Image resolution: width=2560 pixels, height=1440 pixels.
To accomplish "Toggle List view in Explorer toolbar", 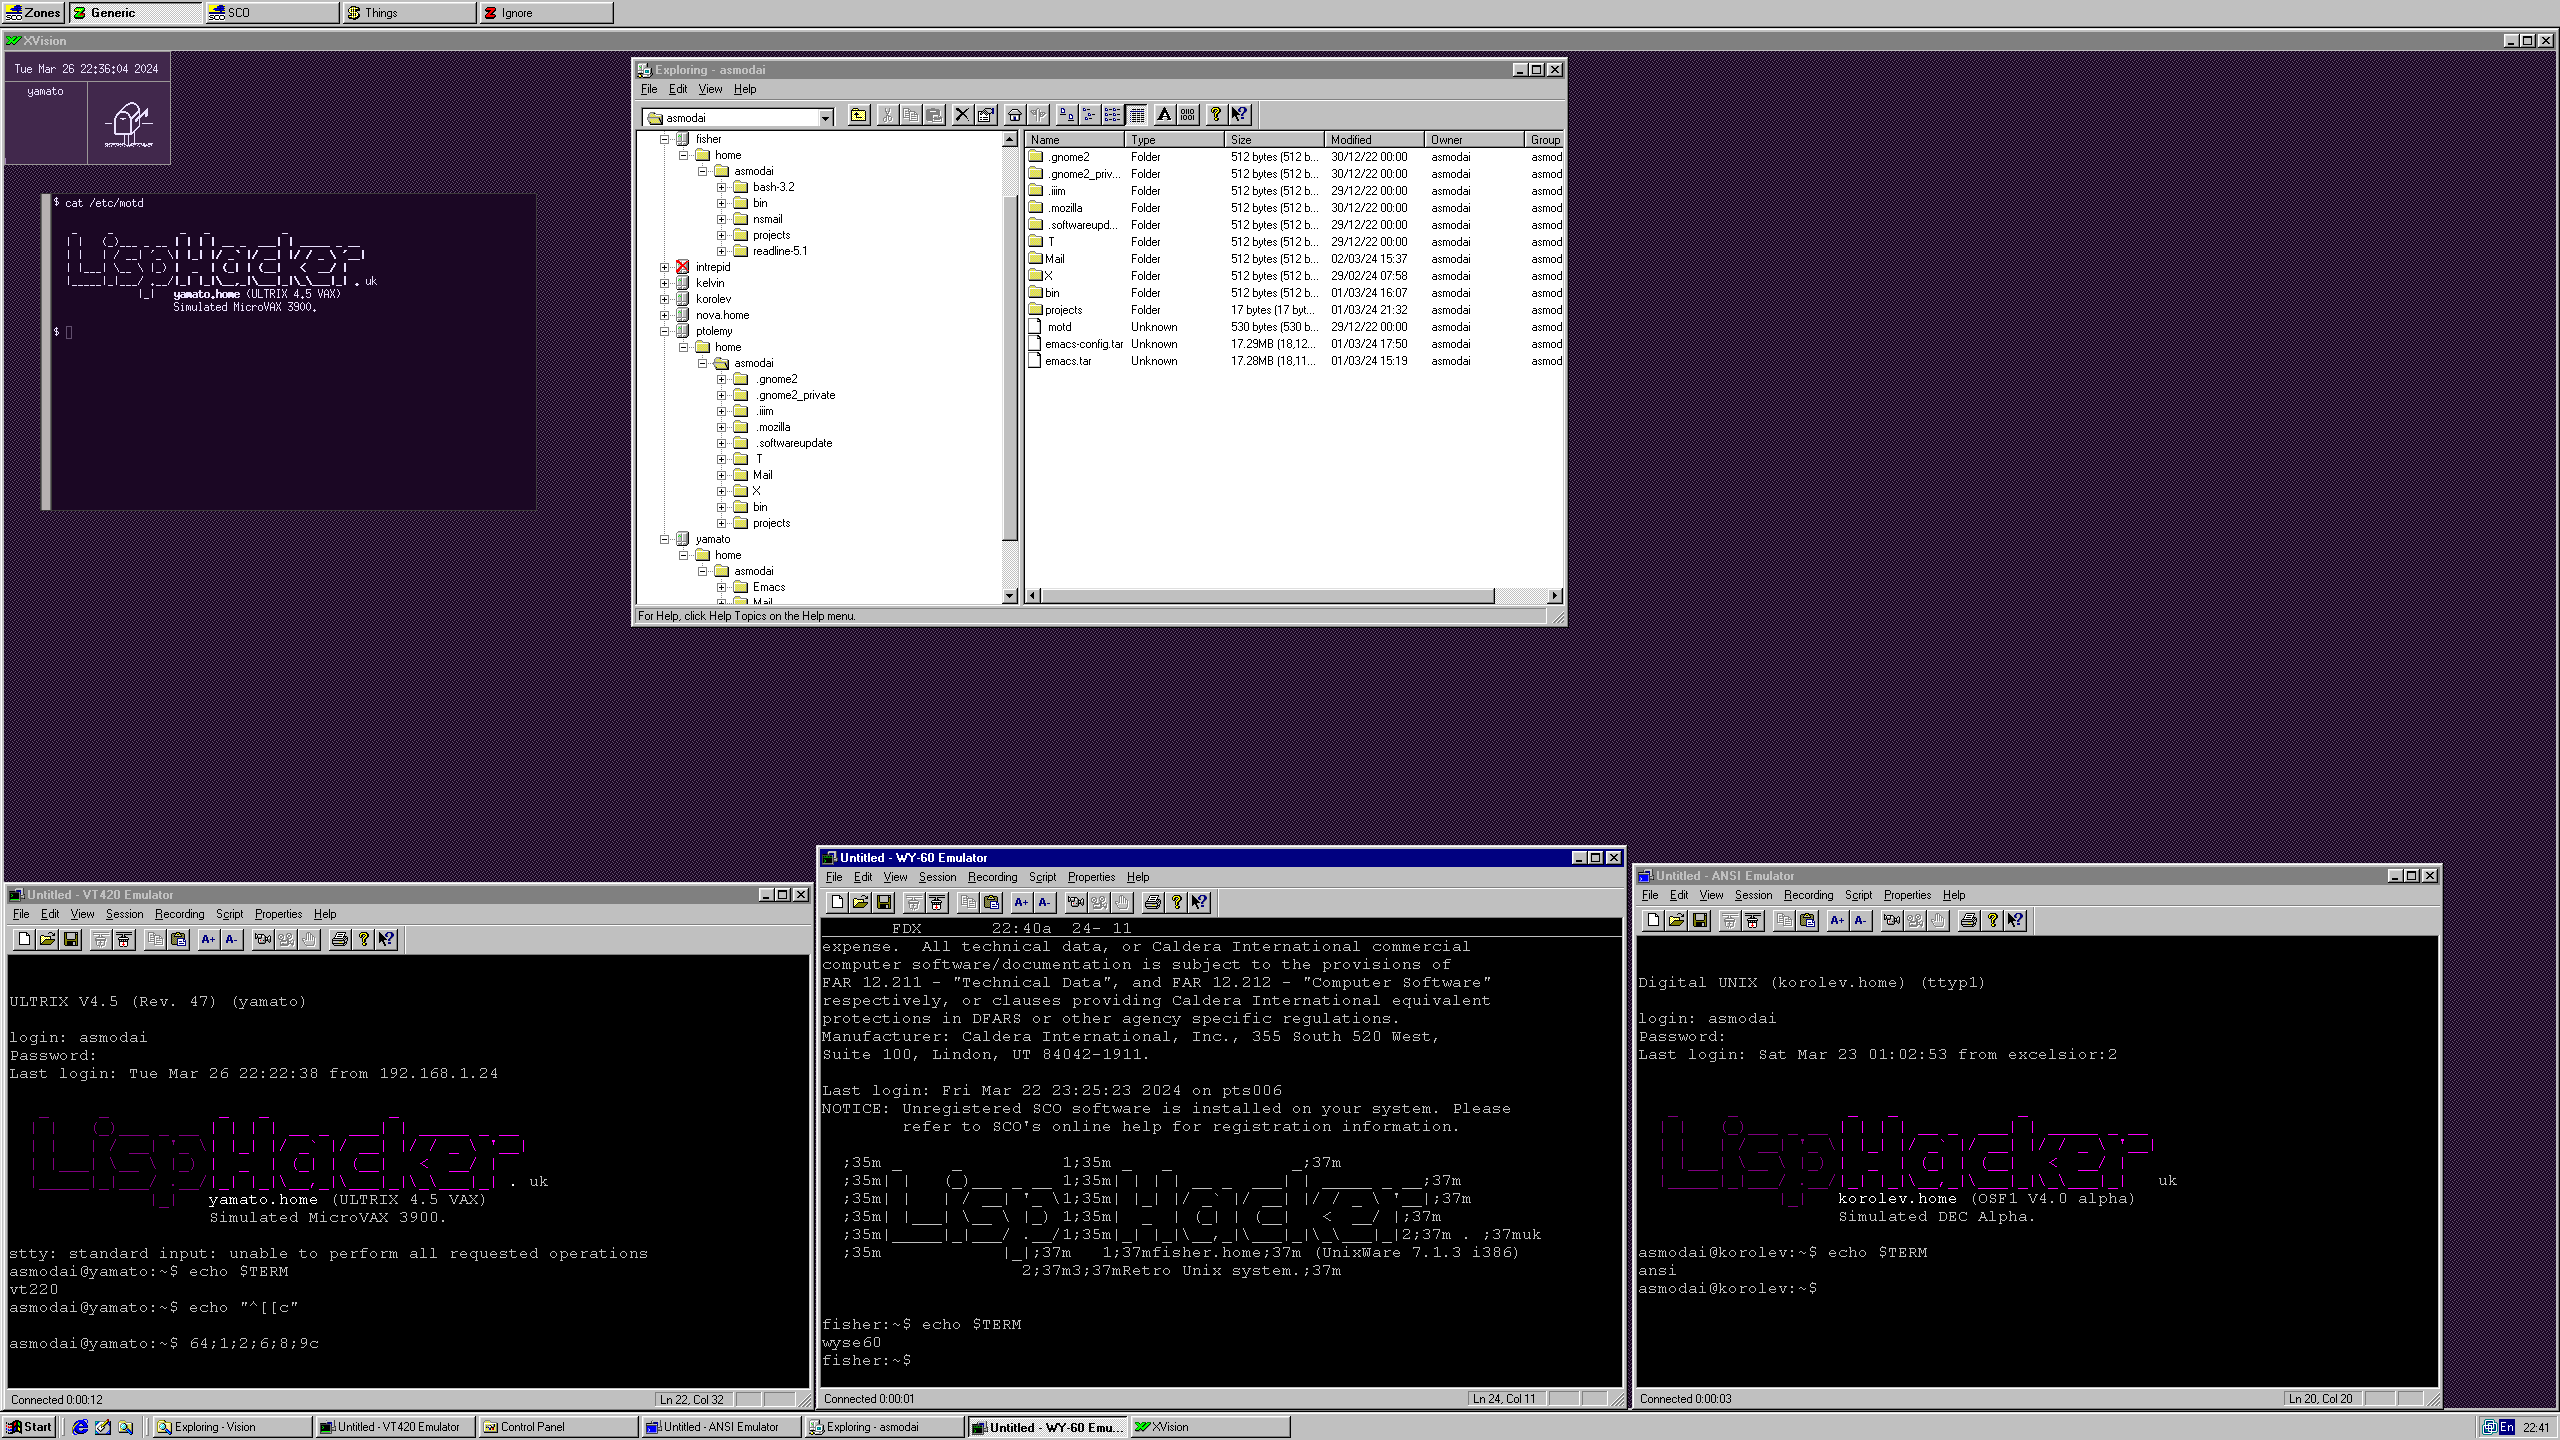I will pyautogui.click(x=1113, y=115).
